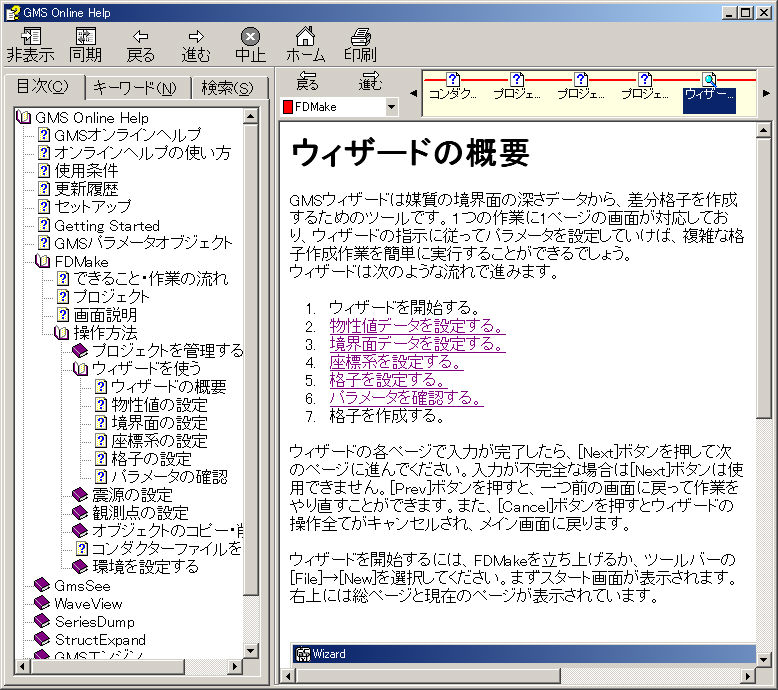Image resolution: width=778 pixels, height=690 pixels.
Task: Follow the 物性値データを設定する。 link
Action: click(x=417, y=326)
